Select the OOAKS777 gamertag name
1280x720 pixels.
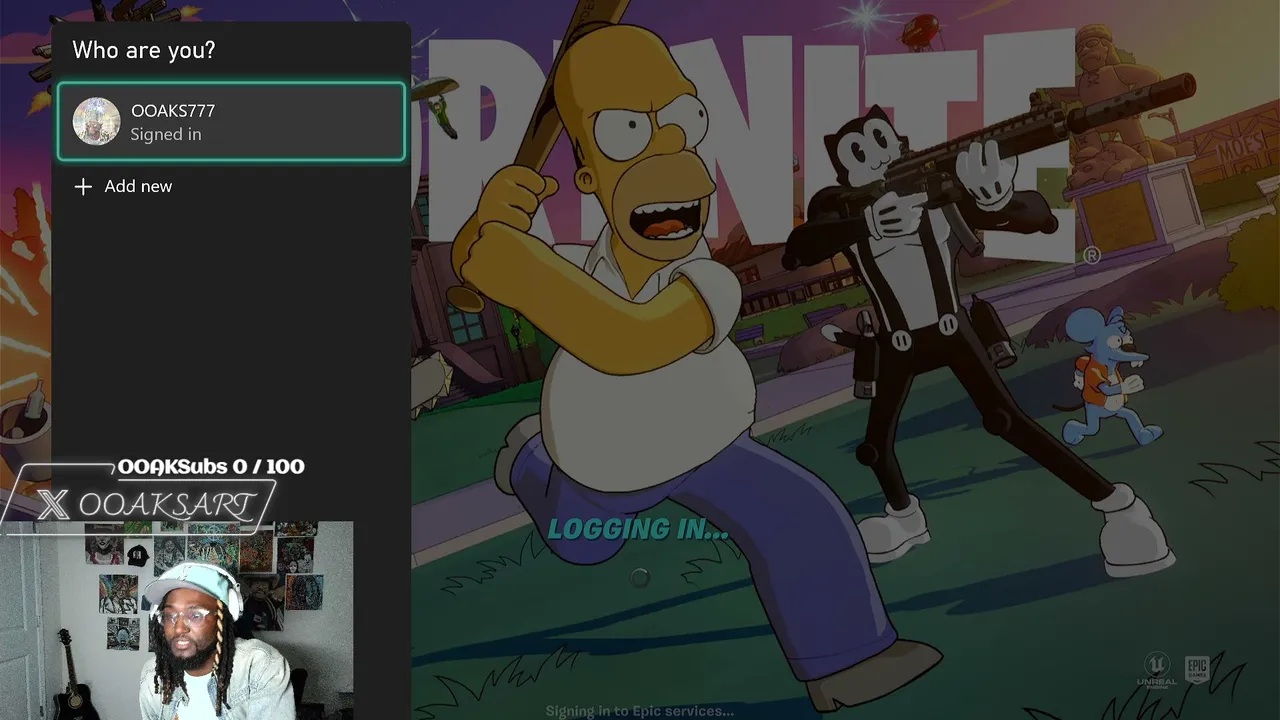173,111
